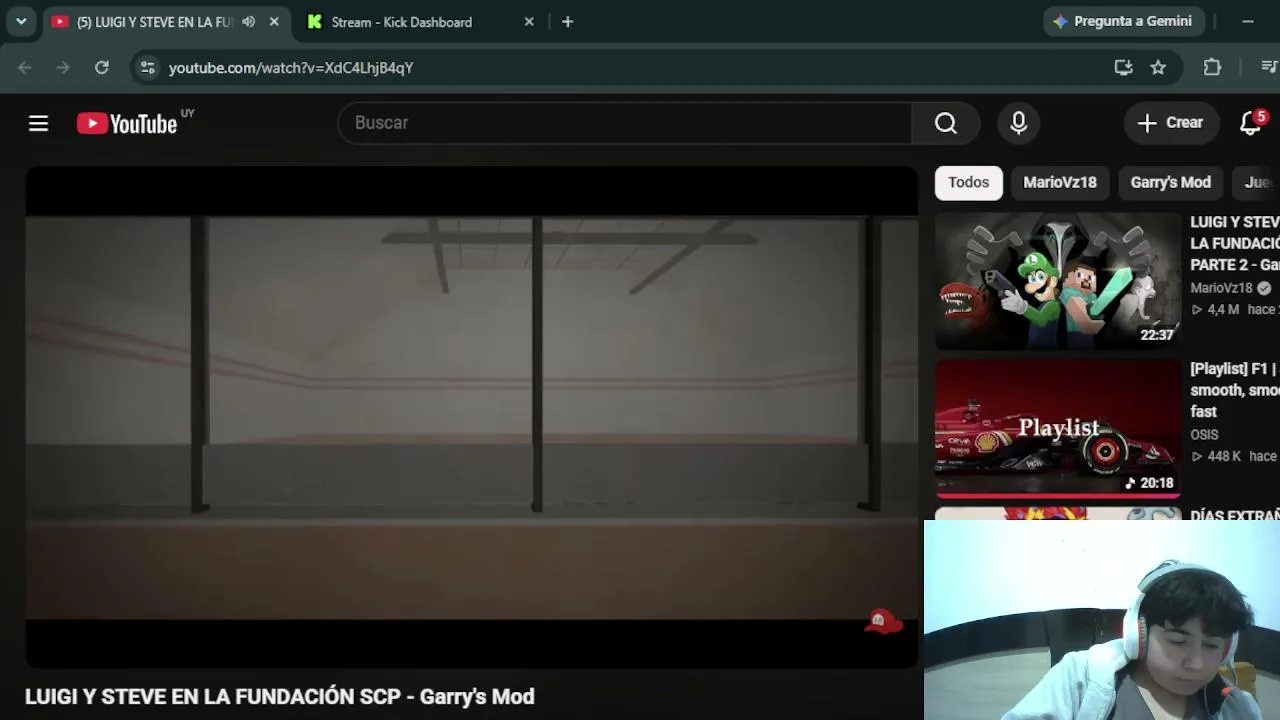The height and width of the screenshot is (720, 1280).
Task: Go forward in browser history
Action: click(63, 67)
